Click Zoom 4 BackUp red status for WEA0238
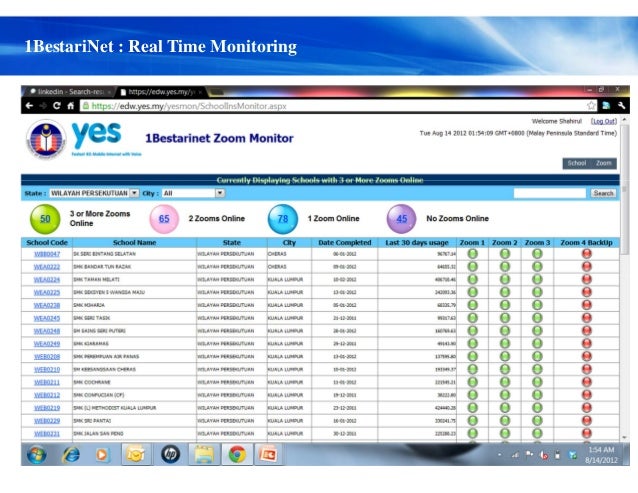This screenshot has width=638, height=493. tap(586, 305)
